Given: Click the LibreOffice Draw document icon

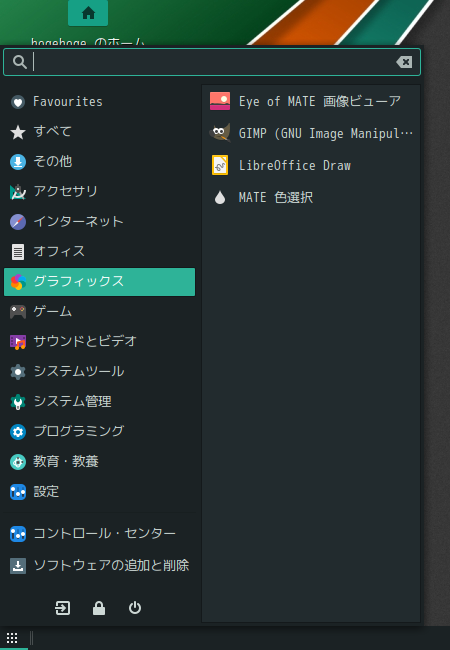Looking at the screenshot, I should [x=220, y=165].
